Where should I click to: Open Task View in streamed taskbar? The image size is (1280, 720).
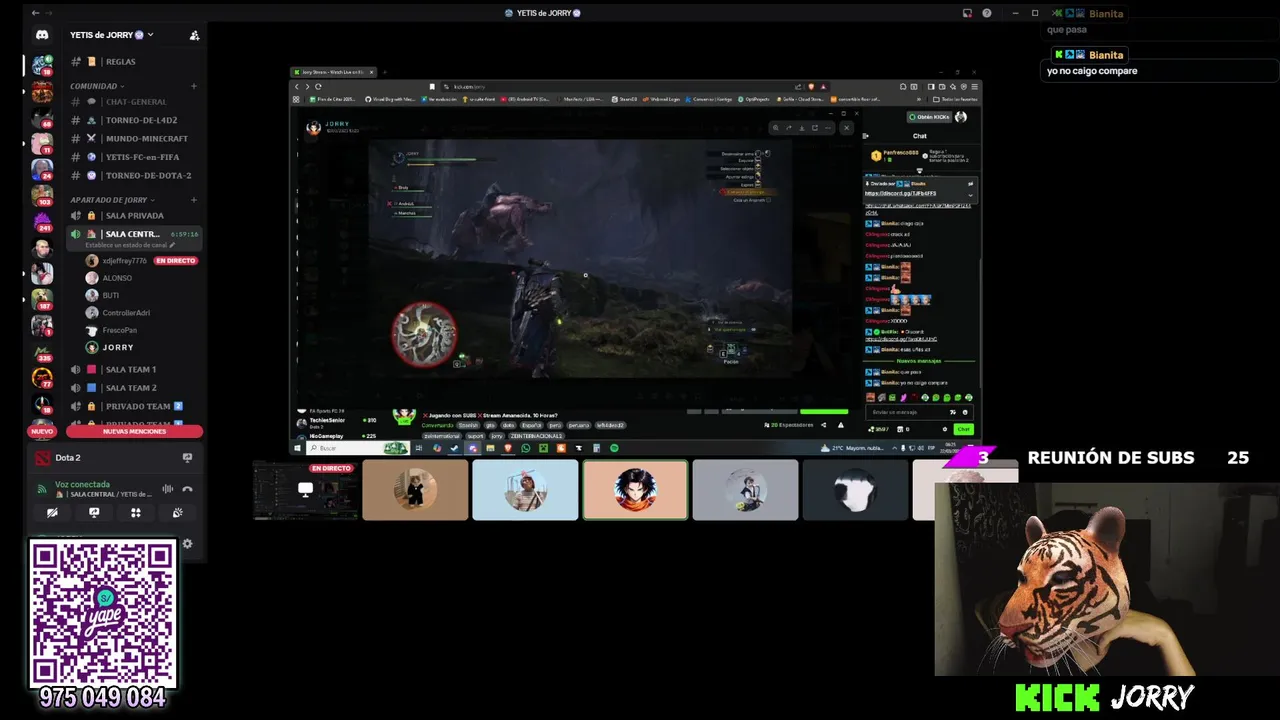(419, 448)
